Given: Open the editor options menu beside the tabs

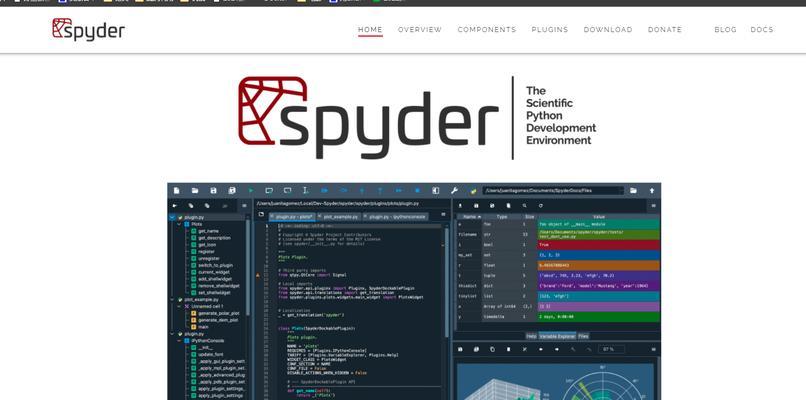Looking at the screenshot, I should click(443, 214).
